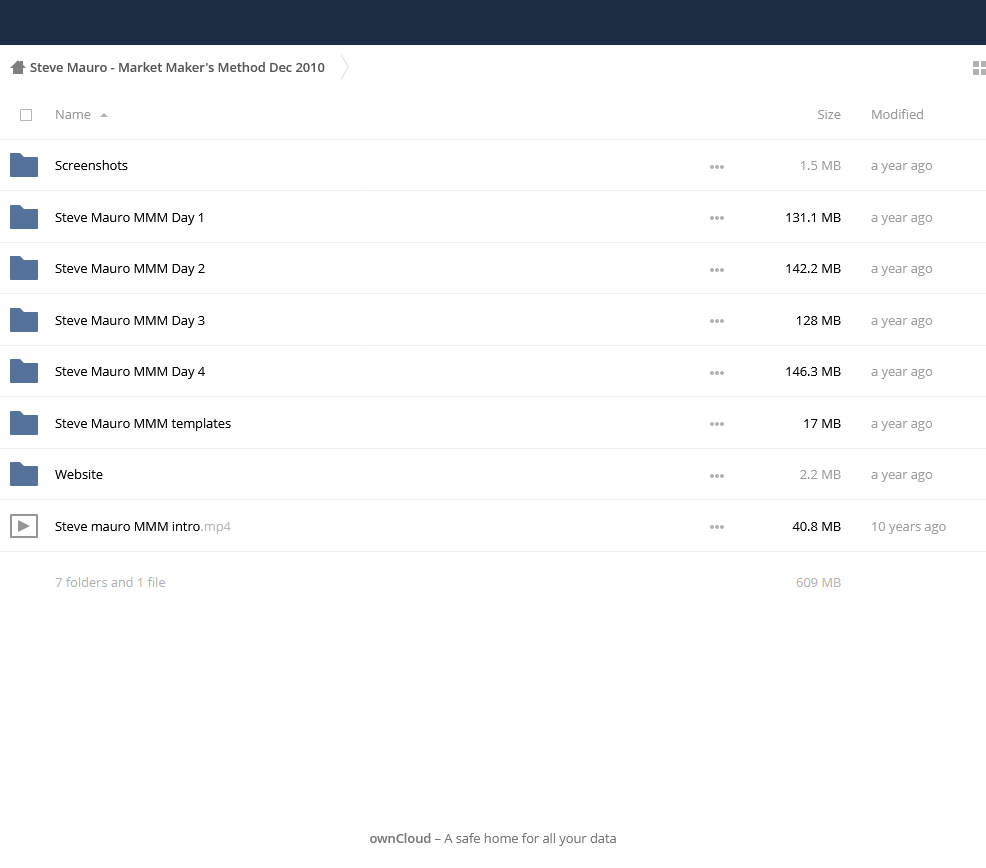The height and width of the screenshot is (868, 986).
Task: Click the a year ago date for Website
Action: pos(901,475)
